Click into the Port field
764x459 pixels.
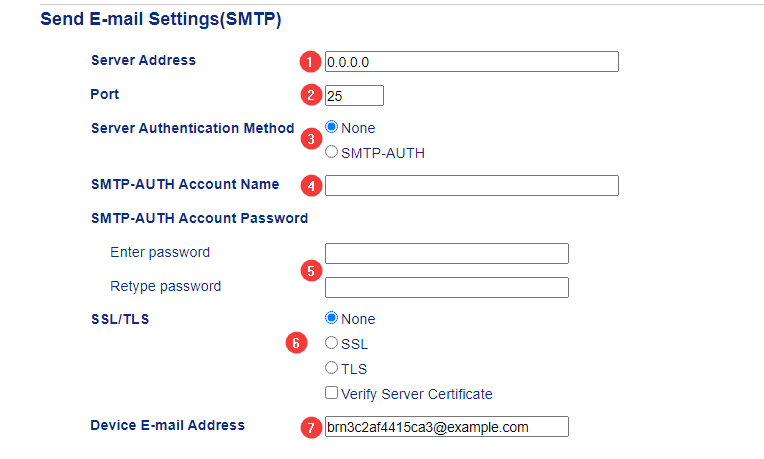tap(354, 96)
